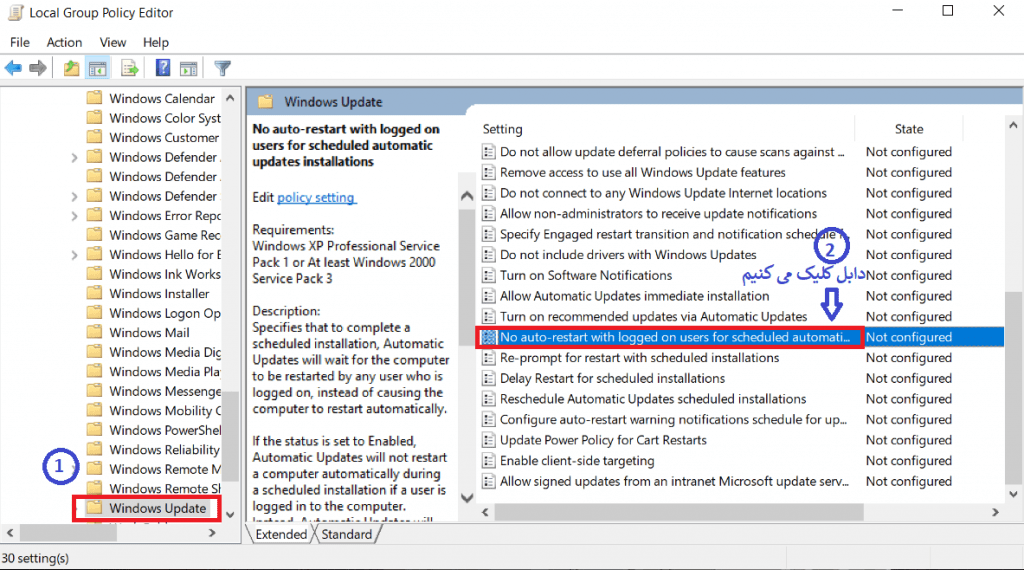The height and width of the screenshot is (570, 1024).
Task: Click the Filter funnel toolbar icon
Action: click(222, 68)
